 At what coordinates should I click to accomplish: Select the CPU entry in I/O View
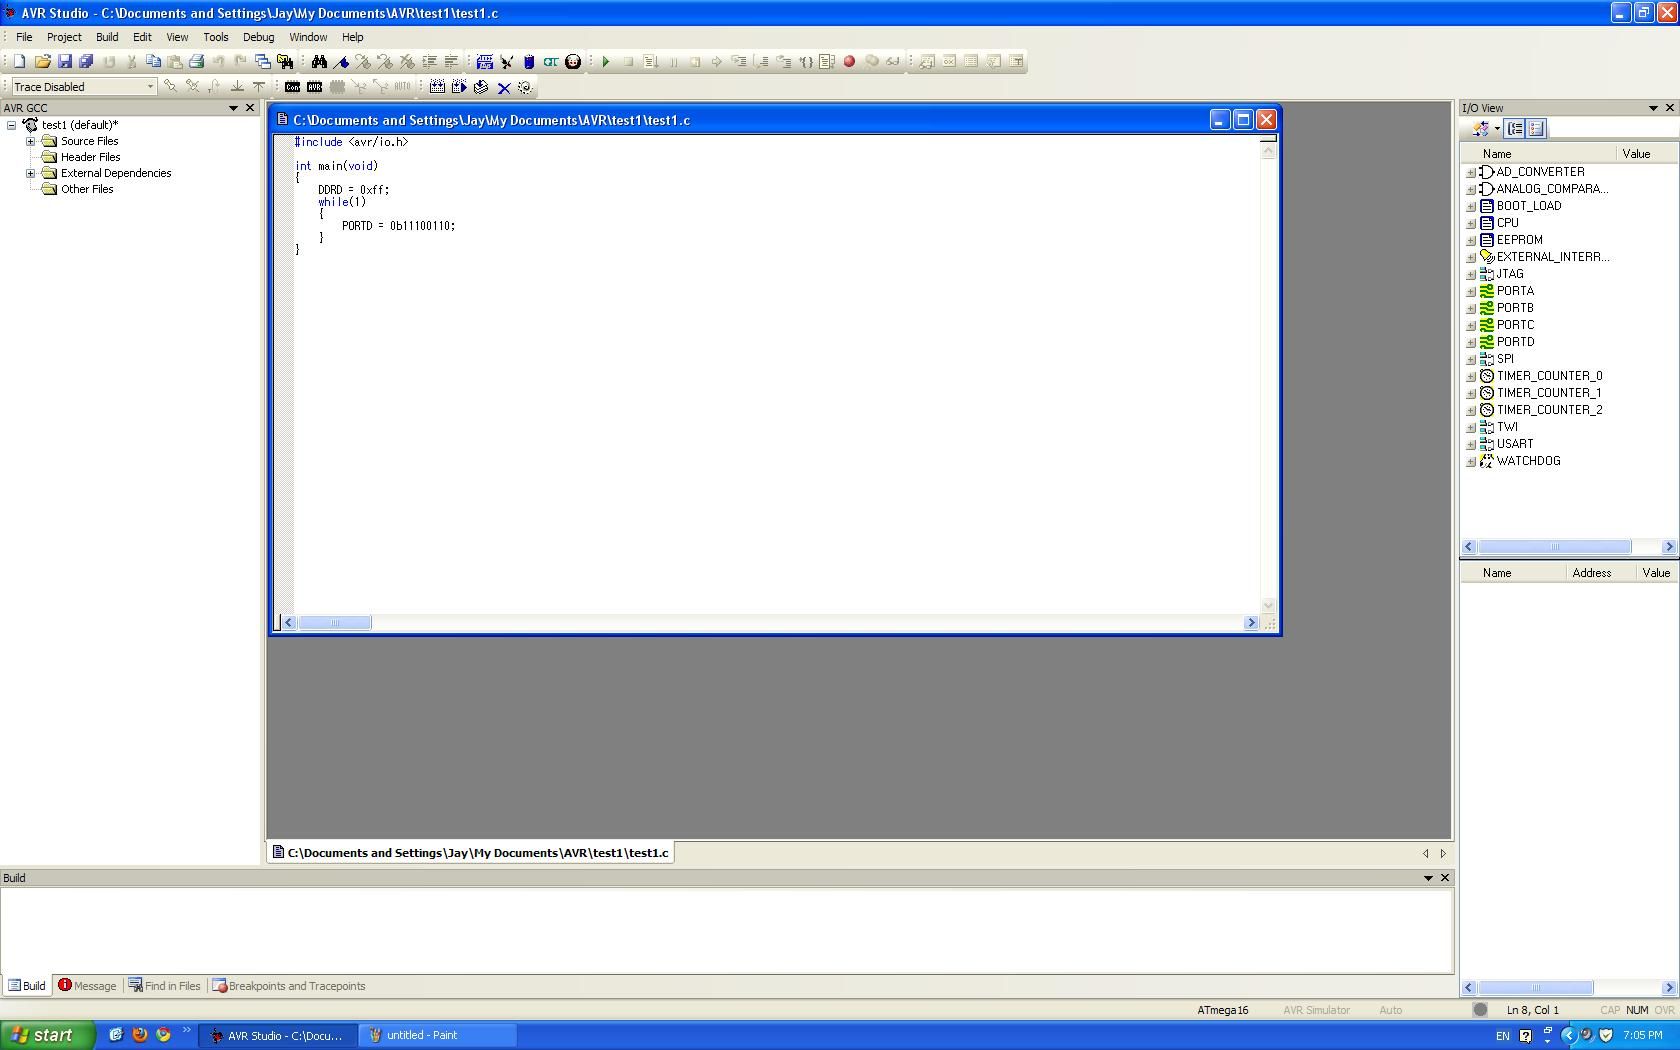(x=1506, y=222)
